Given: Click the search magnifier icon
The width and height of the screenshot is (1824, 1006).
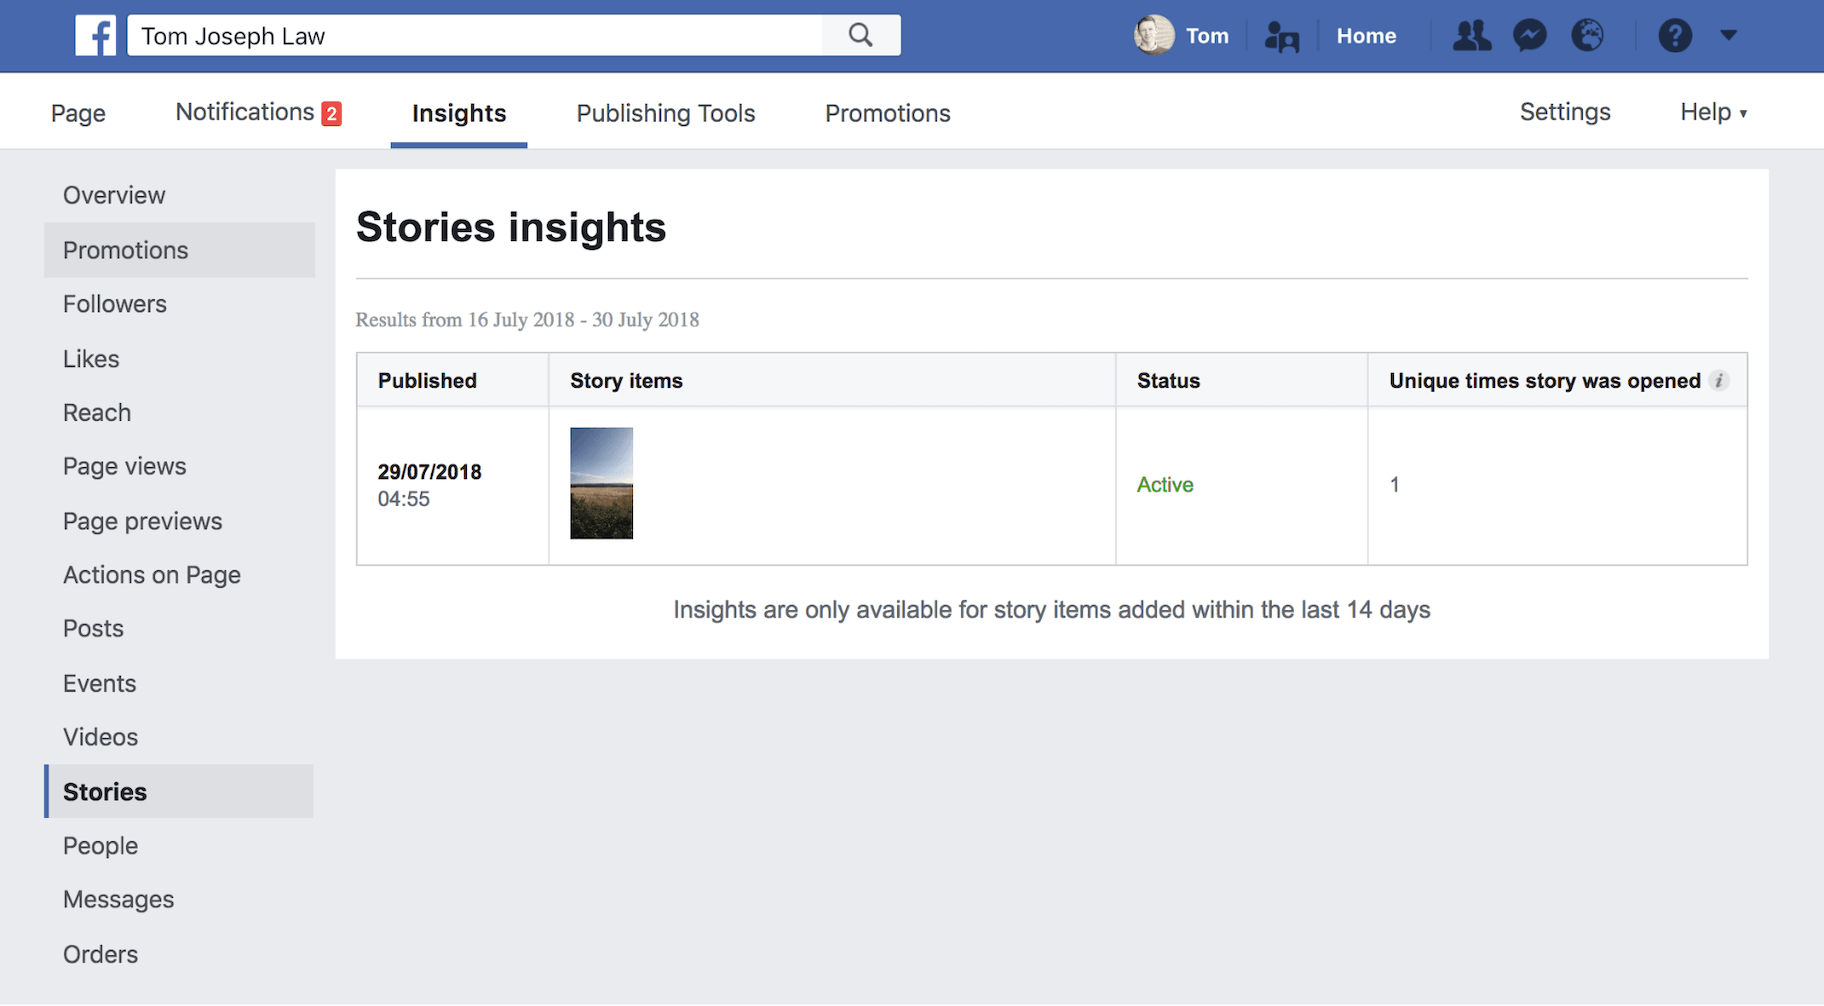Looking at the screenshot, I should click(860, 35).
